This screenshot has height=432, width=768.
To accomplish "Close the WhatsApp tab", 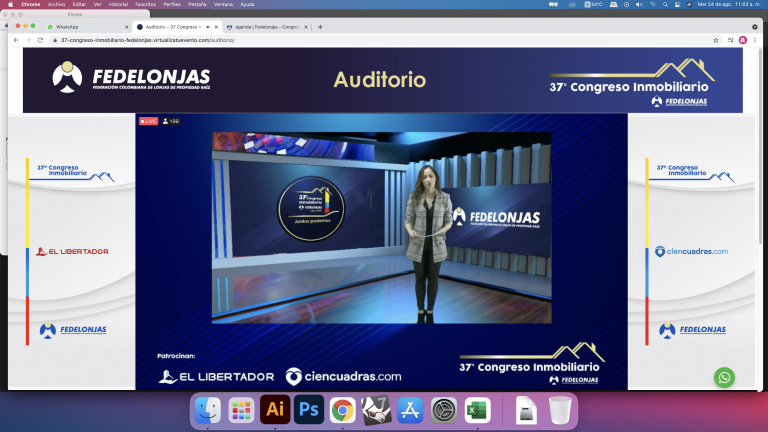I will 126,27.
